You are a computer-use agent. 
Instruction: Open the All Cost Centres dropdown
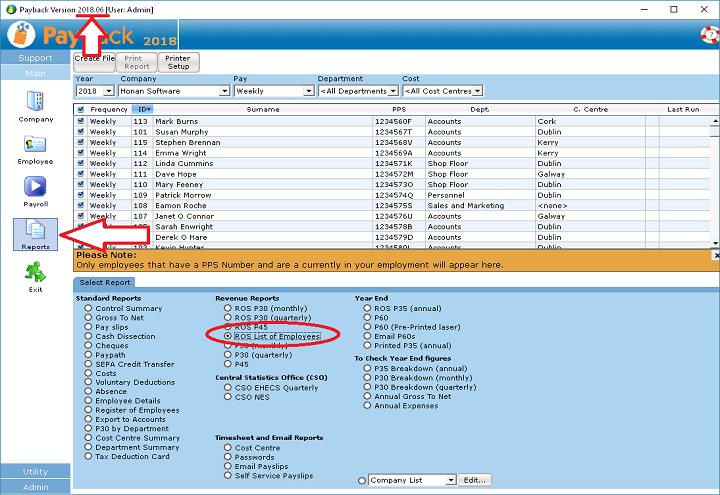478,91
